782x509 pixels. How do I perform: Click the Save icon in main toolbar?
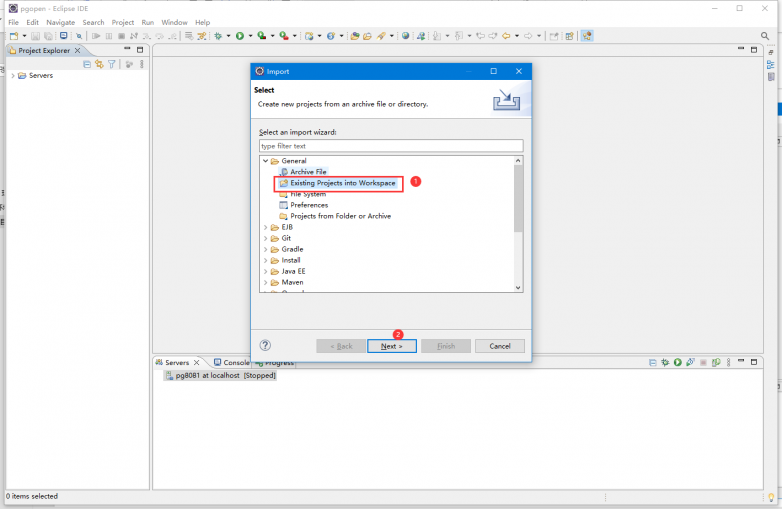(34, 36)
